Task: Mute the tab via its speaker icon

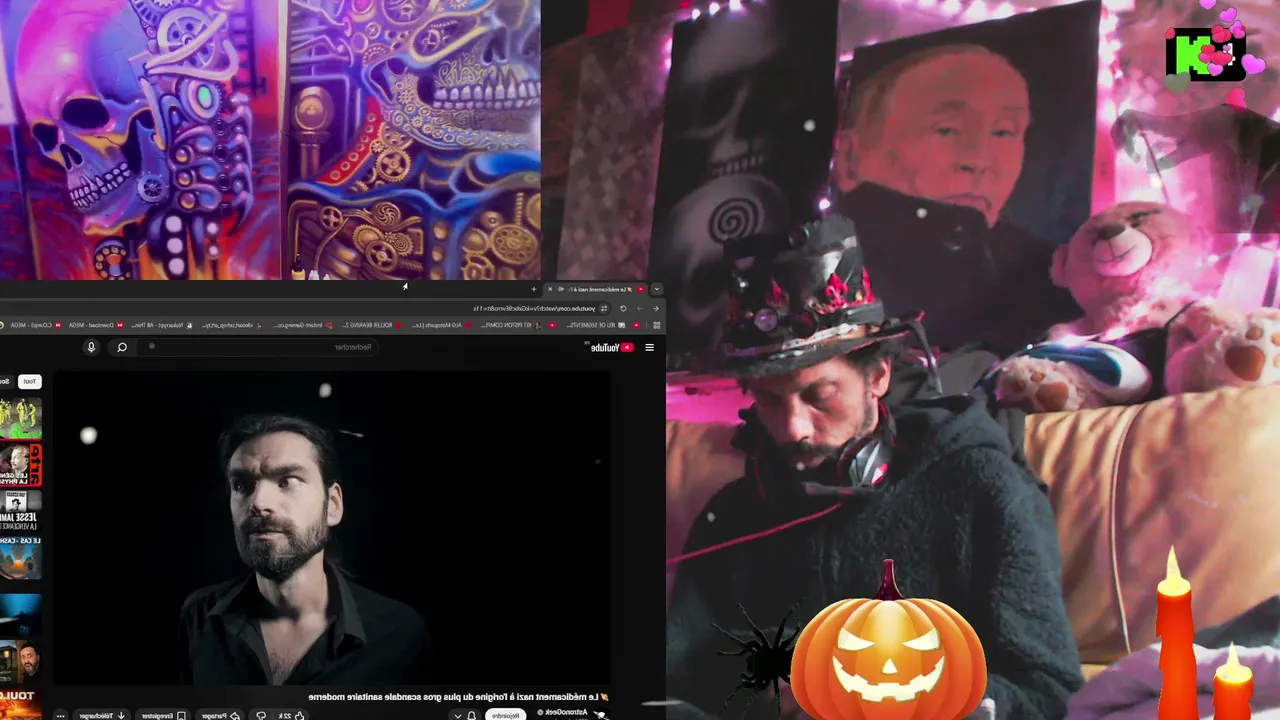Action: pyautogui.click(x=561, y=289)
